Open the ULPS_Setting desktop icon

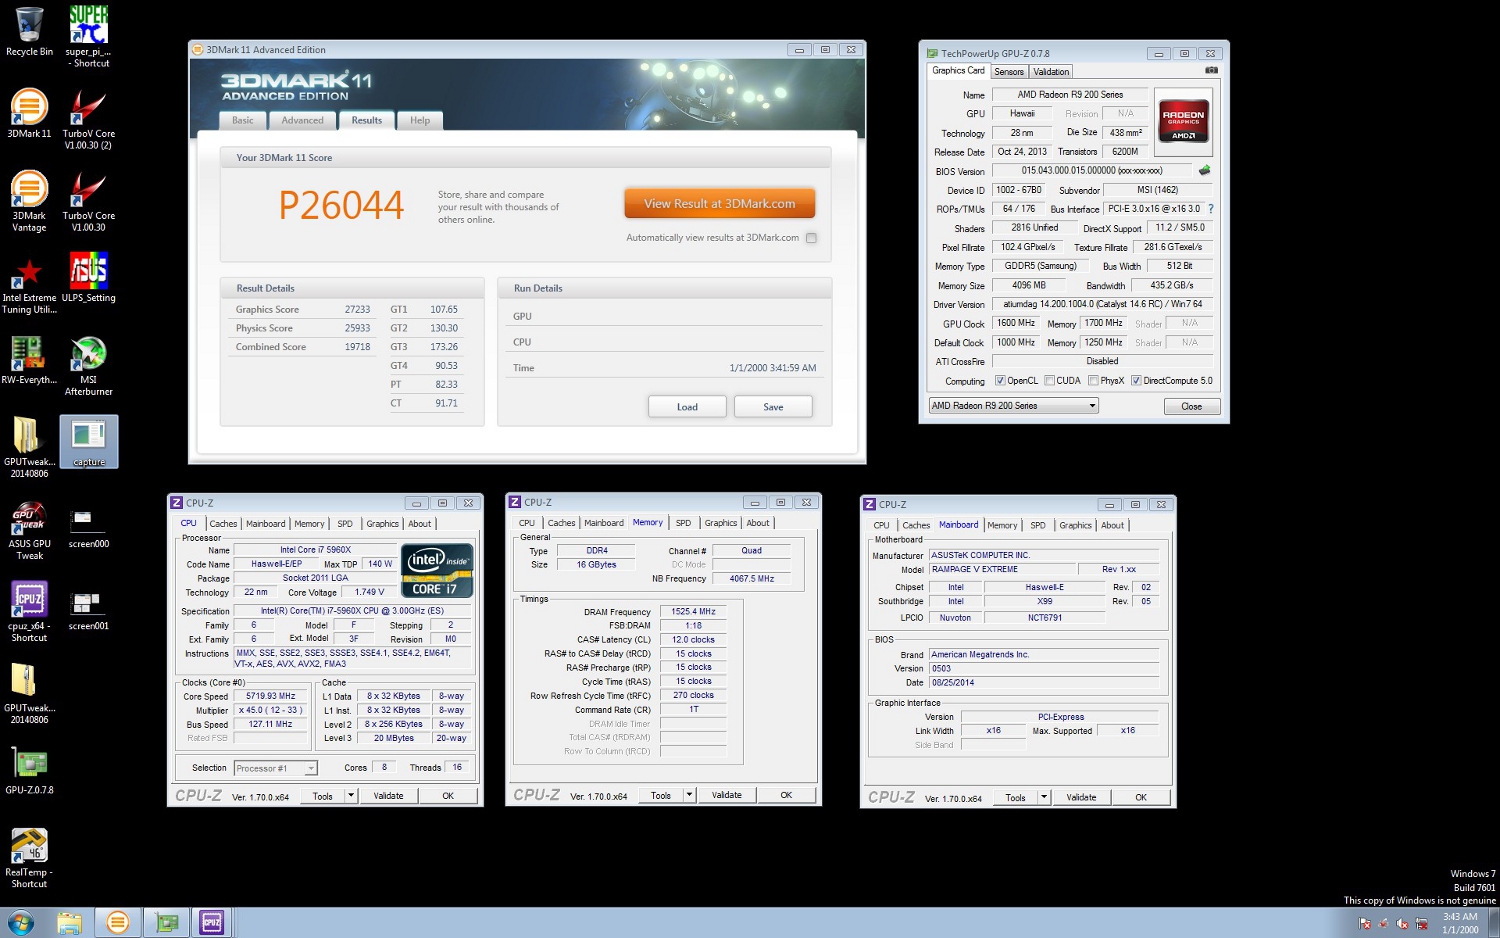pyautogui.click(x=88, y=277)
